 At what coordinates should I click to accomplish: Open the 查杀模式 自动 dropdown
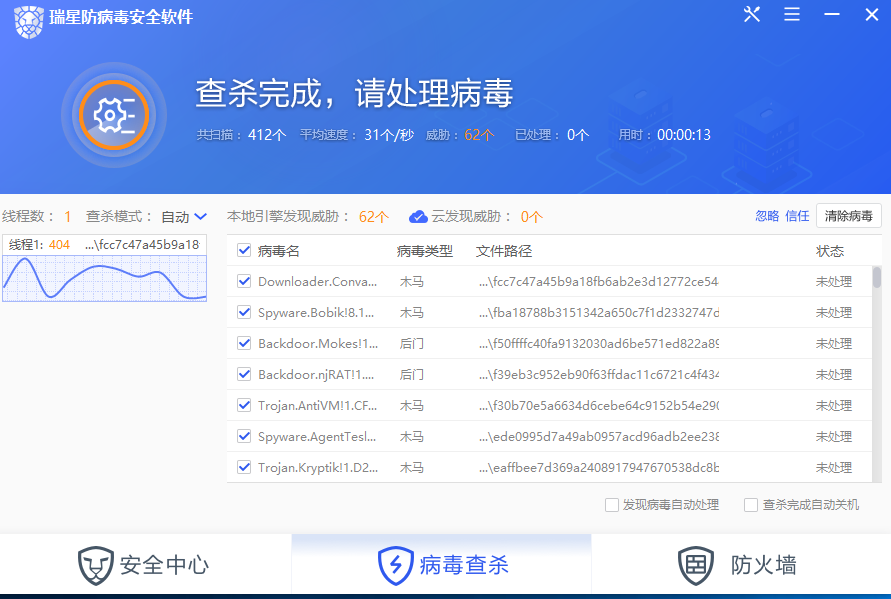(184, 217)
